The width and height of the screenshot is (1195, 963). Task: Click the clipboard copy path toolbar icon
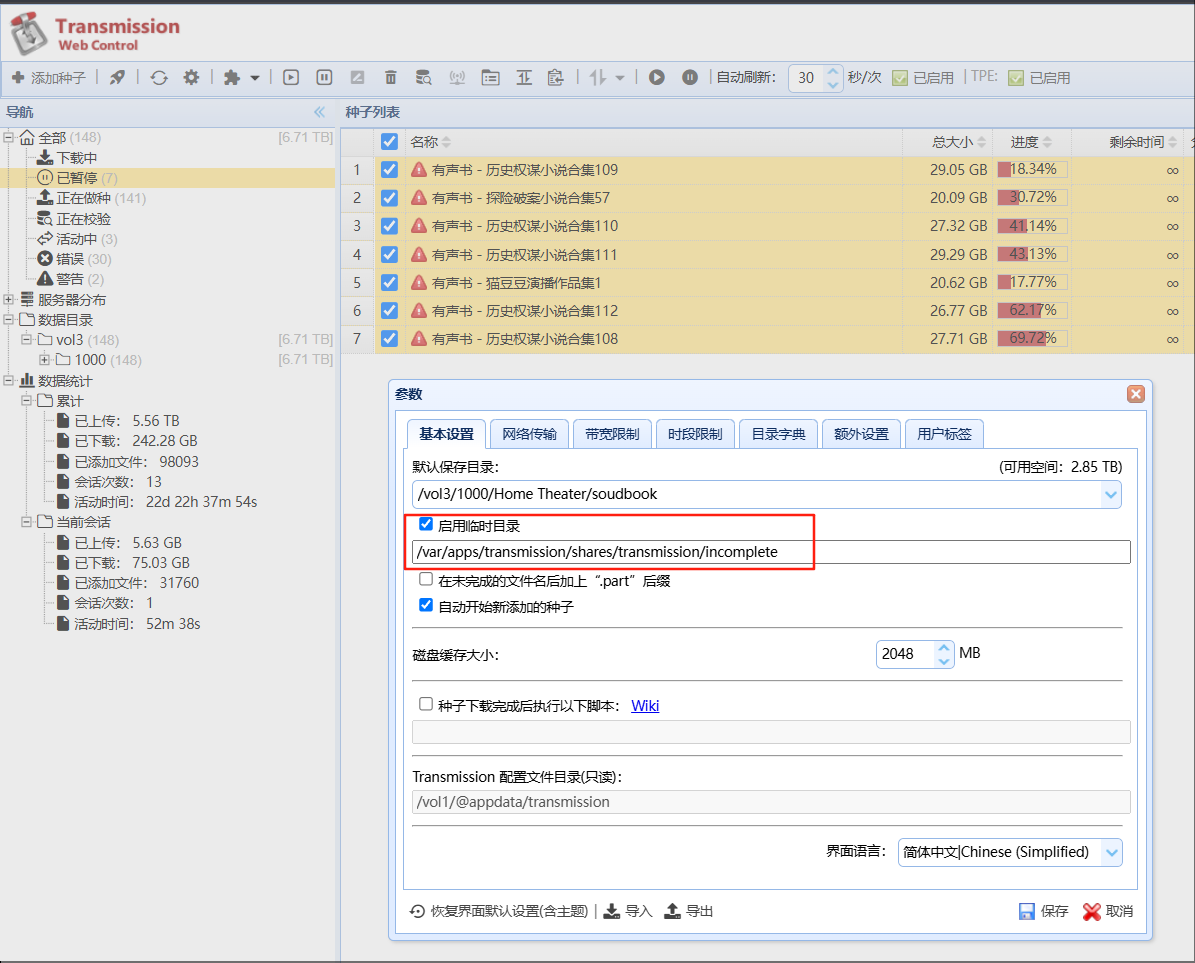pyautogui.click(x=556, y=78)
